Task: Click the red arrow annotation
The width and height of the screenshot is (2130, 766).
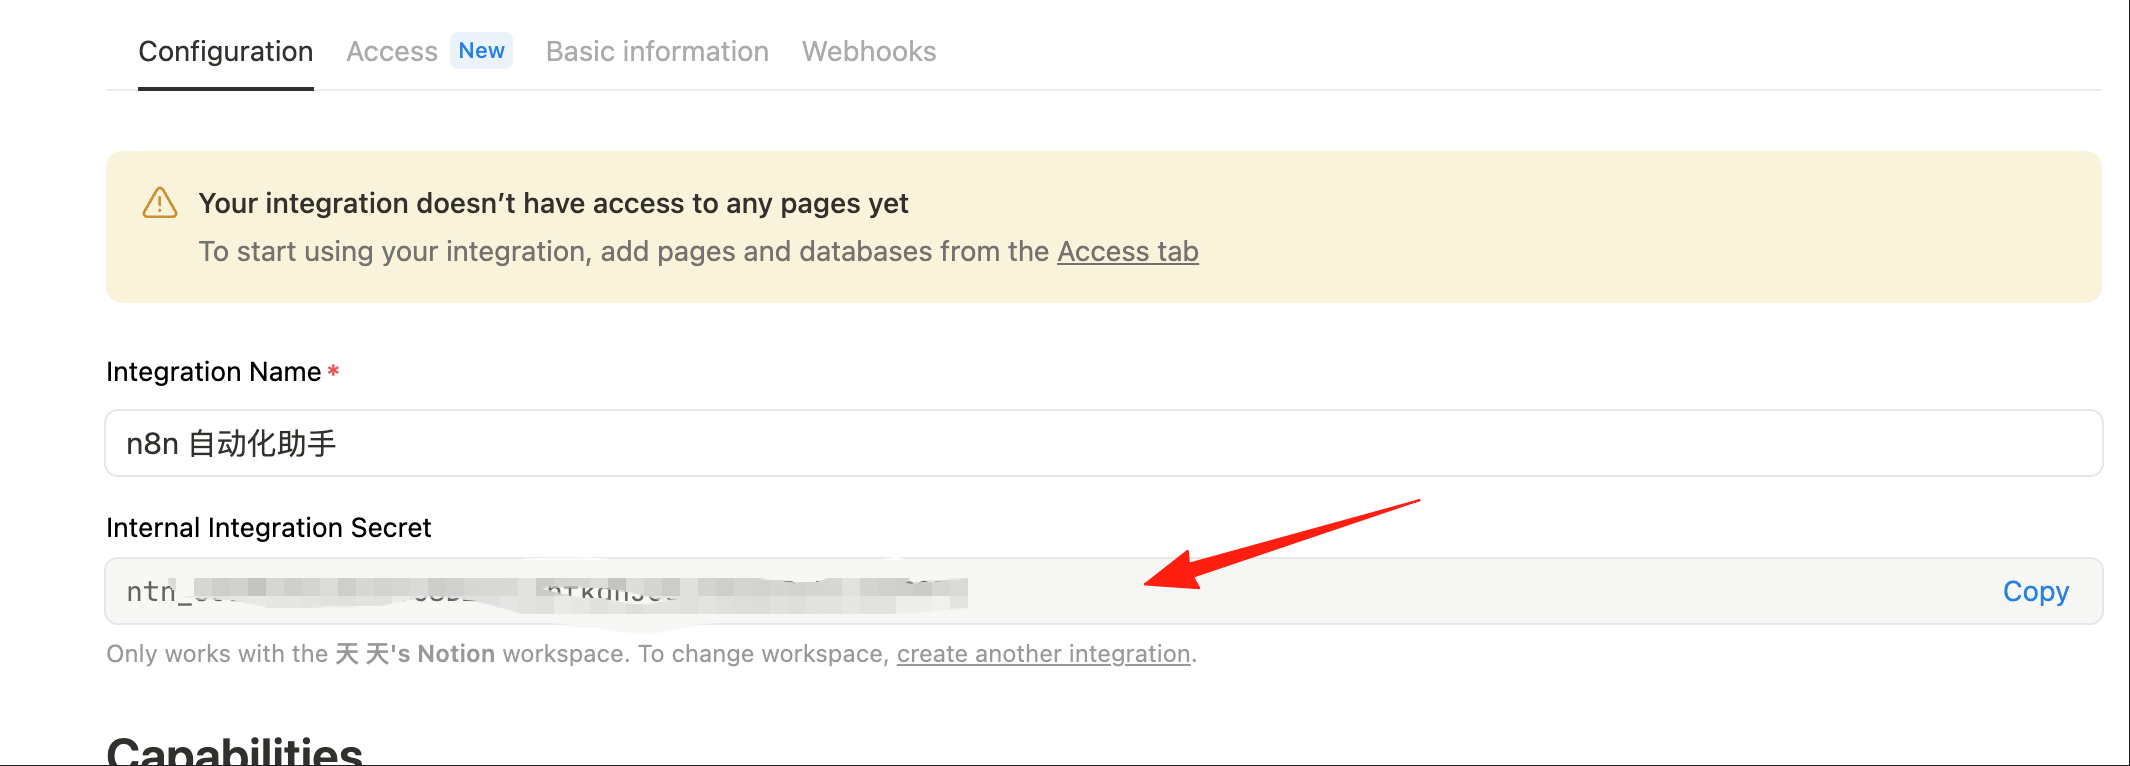Action: pyautogui.click(x=1282, y=544)
